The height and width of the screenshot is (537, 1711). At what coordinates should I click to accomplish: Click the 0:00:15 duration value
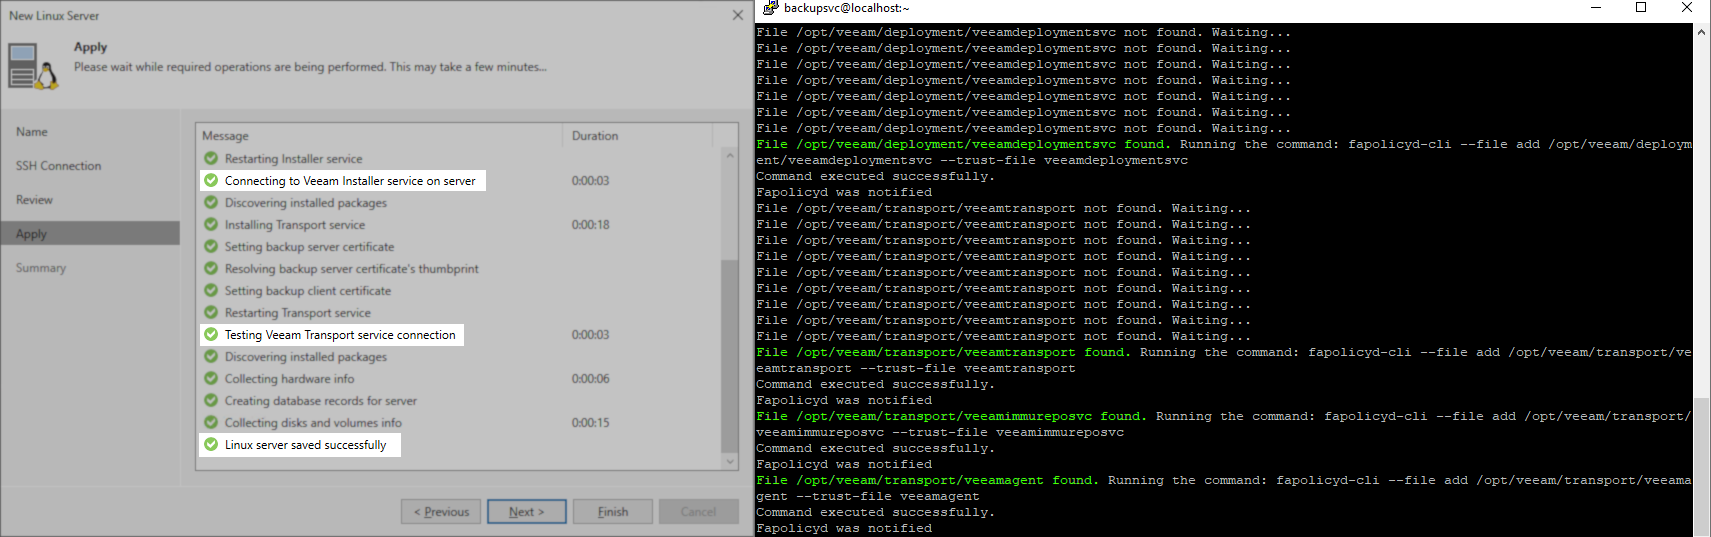pos(590,422)
